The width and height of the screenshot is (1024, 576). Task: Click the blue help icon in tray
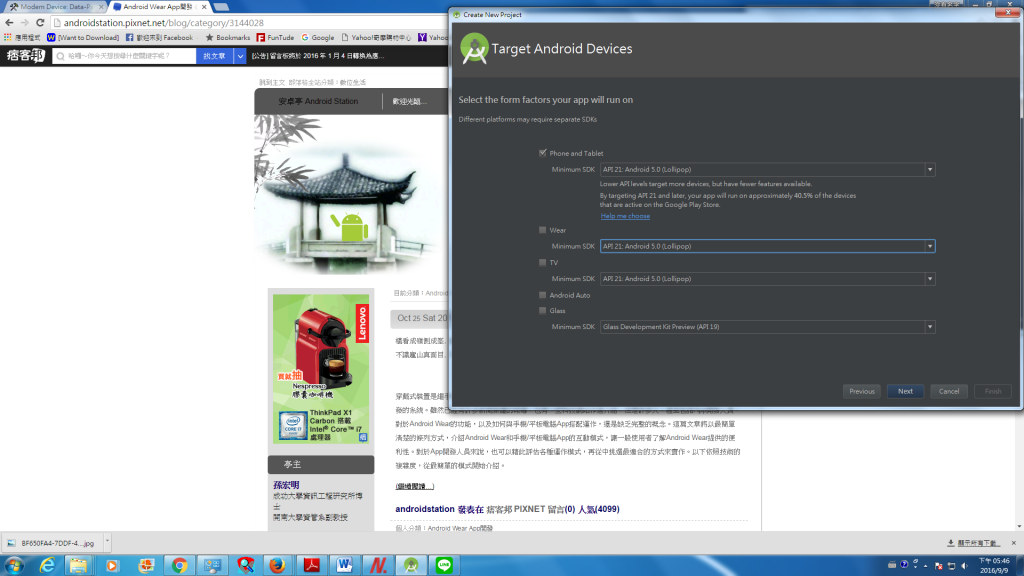point(904,564)
